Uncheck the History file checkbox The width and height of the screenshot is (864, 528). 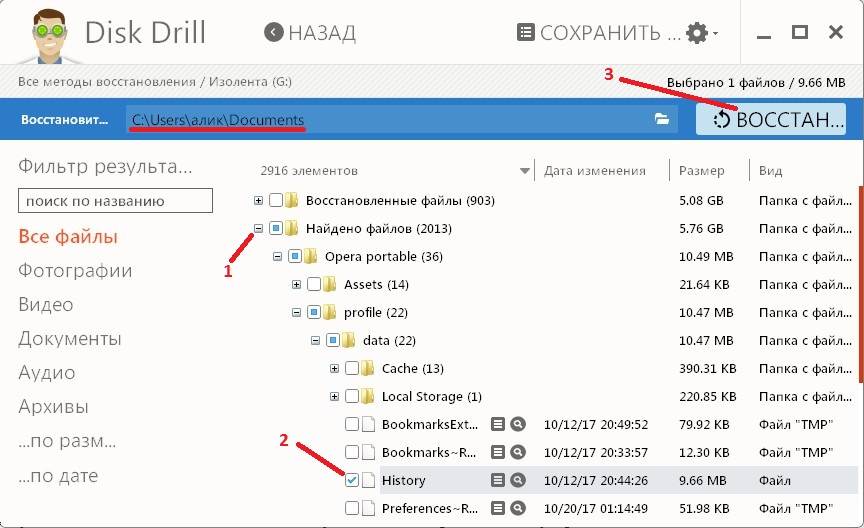pos(352,480)
